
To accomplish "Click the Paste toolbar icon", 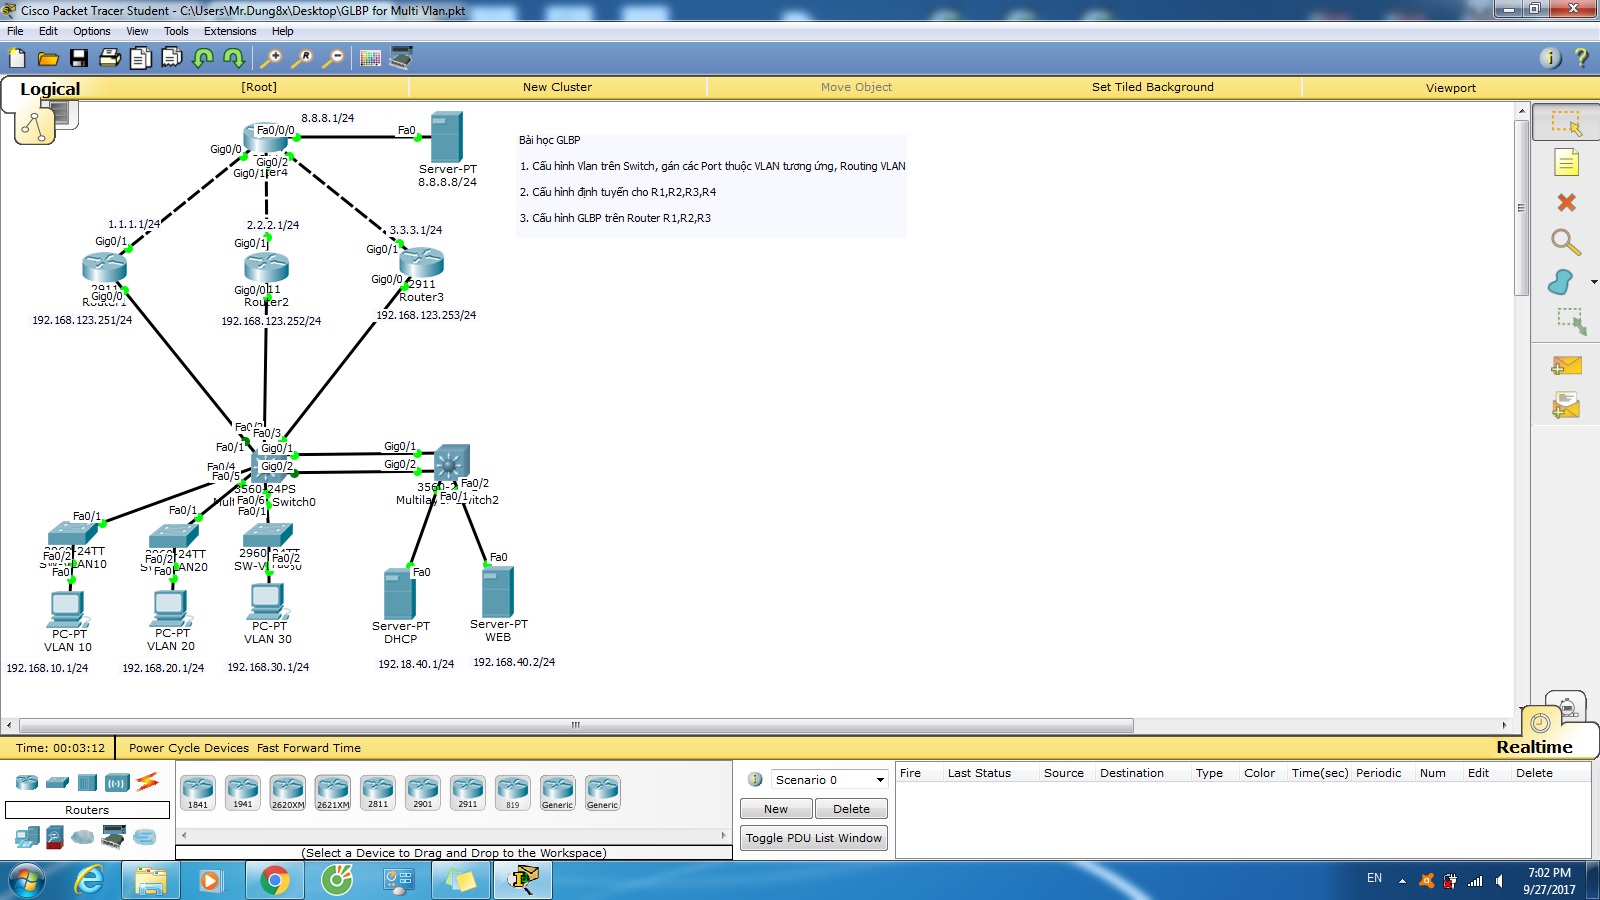I will [x=172, y=58].
